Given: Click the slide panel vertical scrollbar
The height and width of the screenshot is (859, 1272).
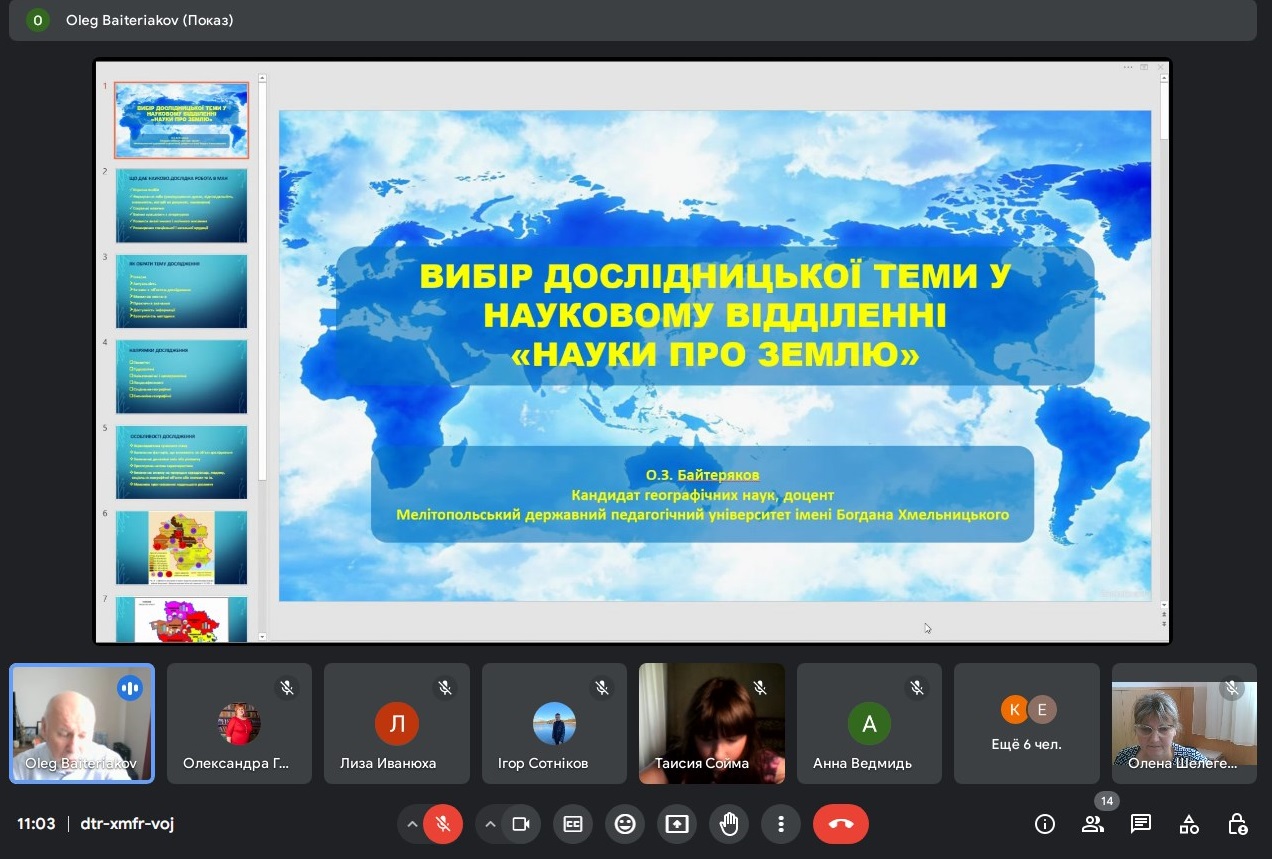Looking at the screenshot, I should [262, 300].
